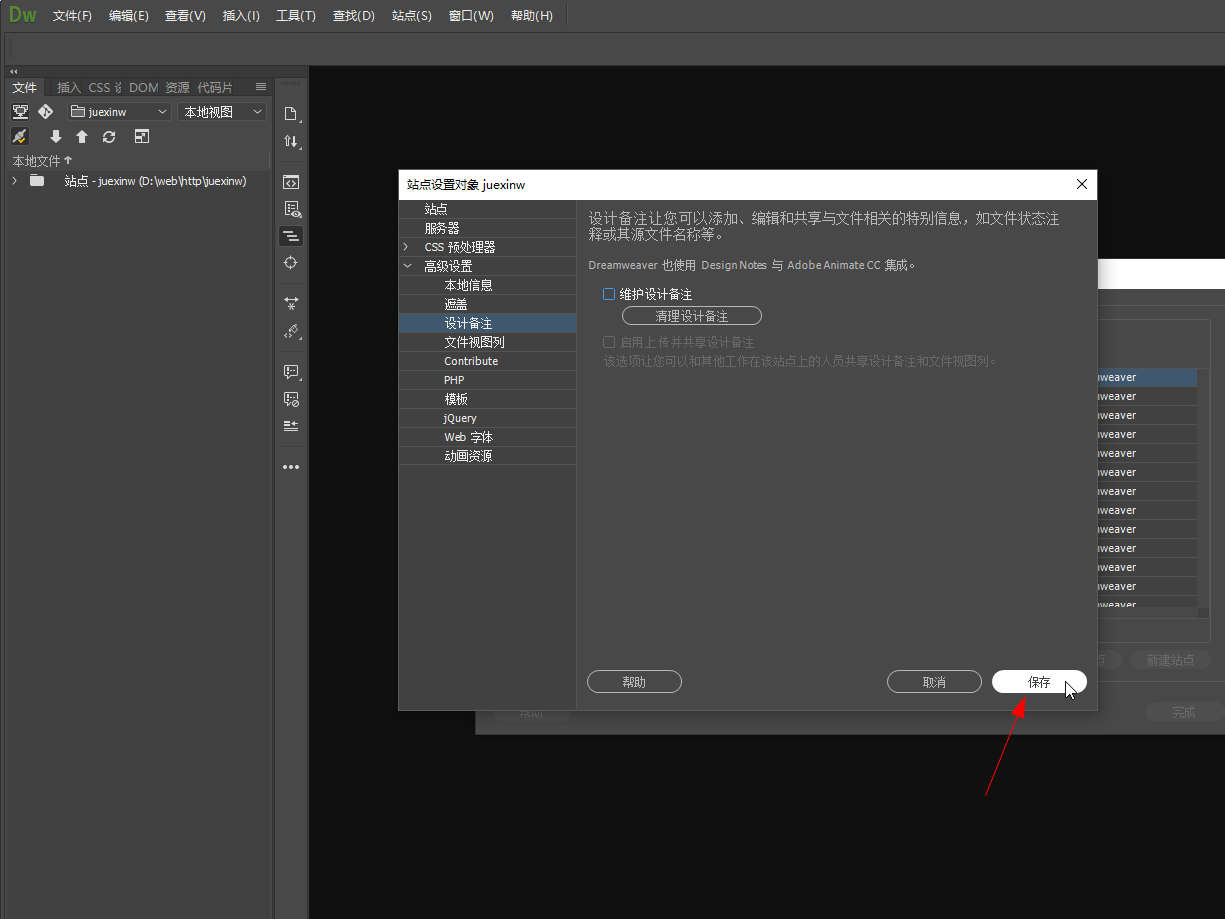Click the three-dots customize toolbar icon
Image resolution: width=1225 pixels, height=919 pixels.
coord(291,467)
